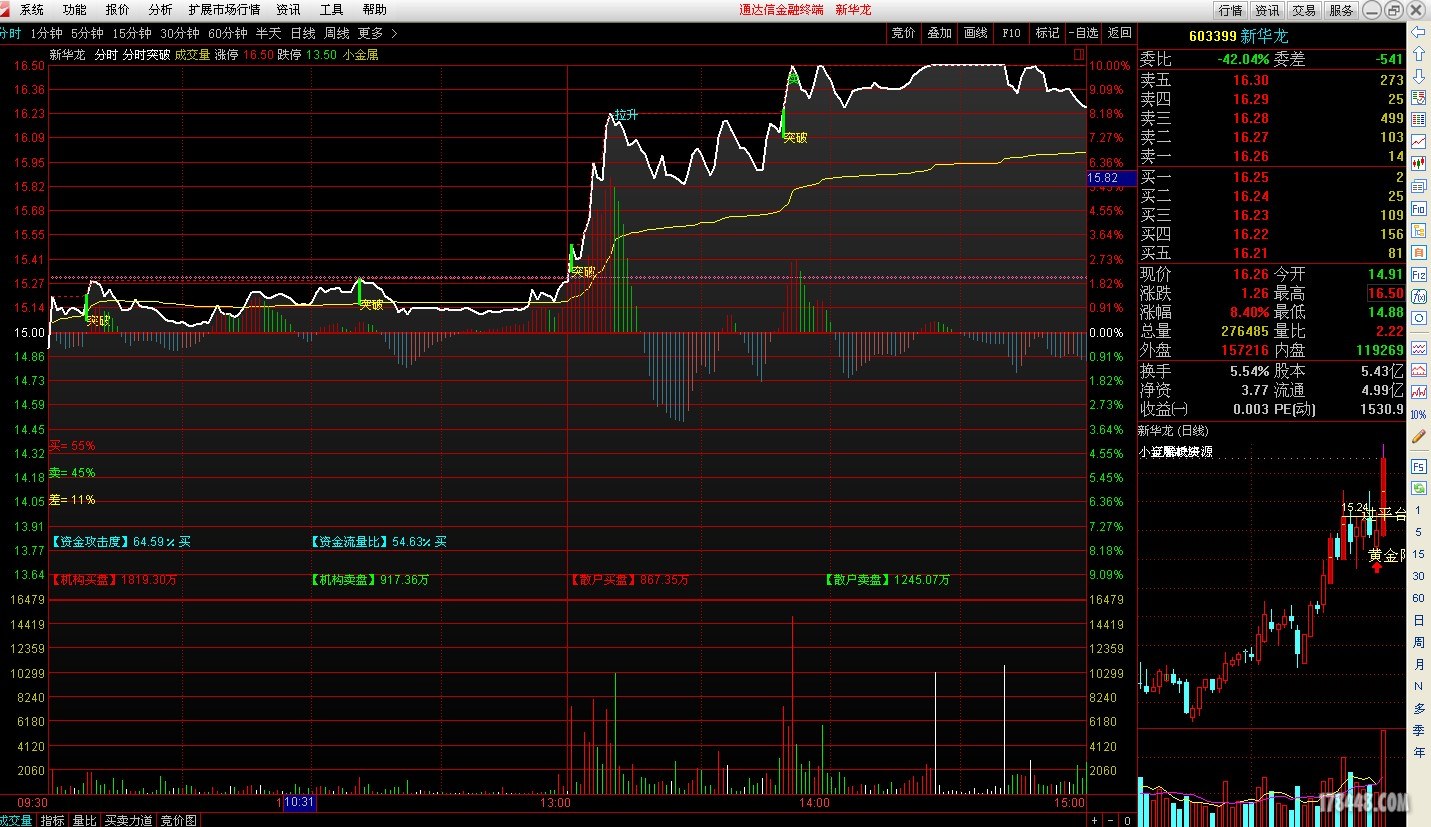This screenshot has width=1431, height=827.
Task: Open the 报价 menu
Action: coord(118,10)
